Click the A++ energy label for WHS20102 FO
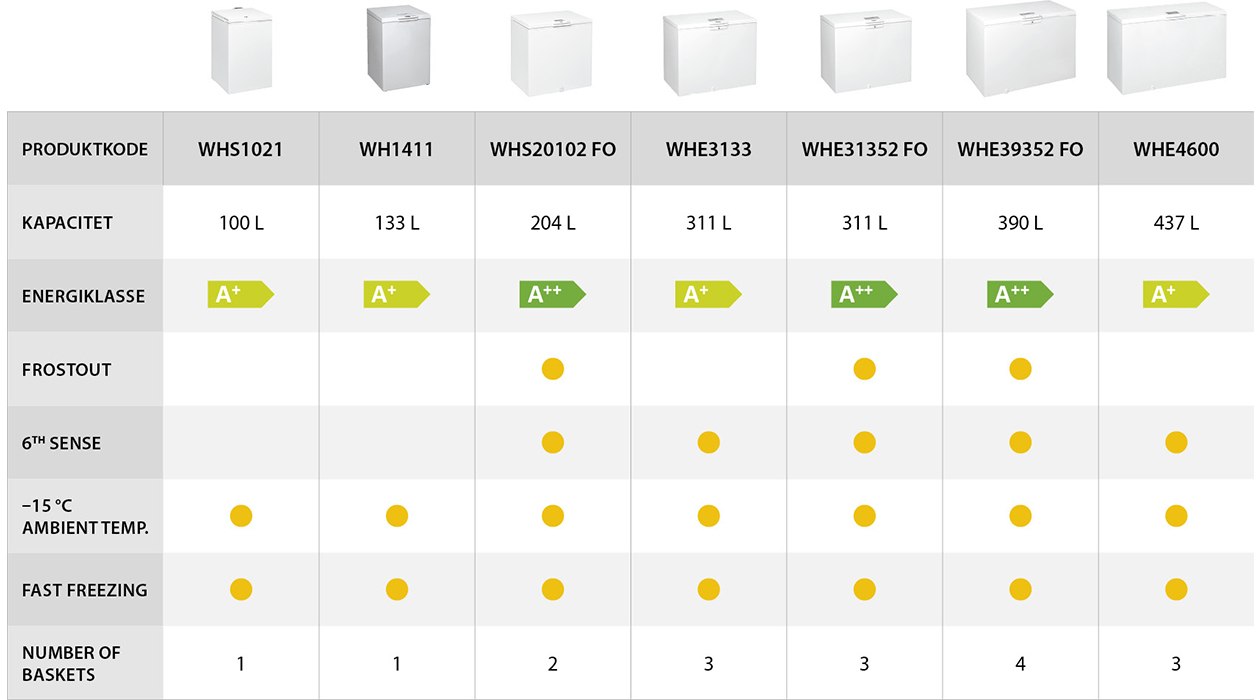 point(553,295)
